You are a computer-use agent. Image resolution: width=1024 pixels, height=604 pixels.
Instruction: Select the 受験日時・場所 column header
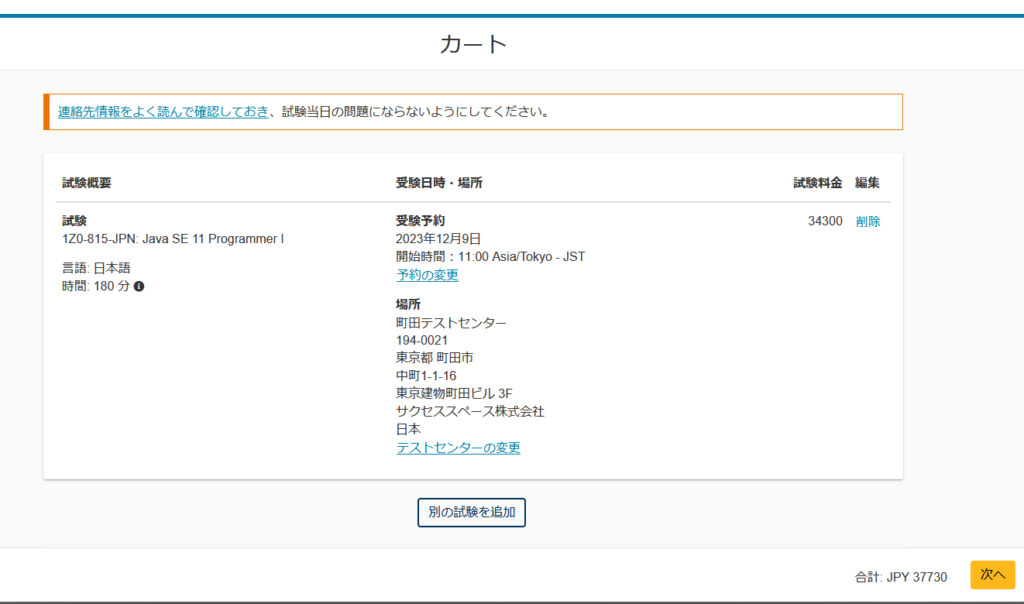[439, 183]
